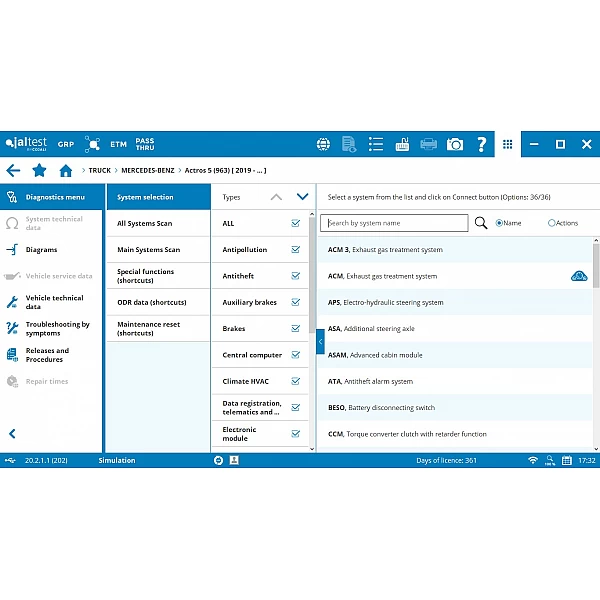The width and height of the screenshot is (600, 600).
Task: Select ACM 3 Exhaust gas treatment system
Action: [455, 249]
